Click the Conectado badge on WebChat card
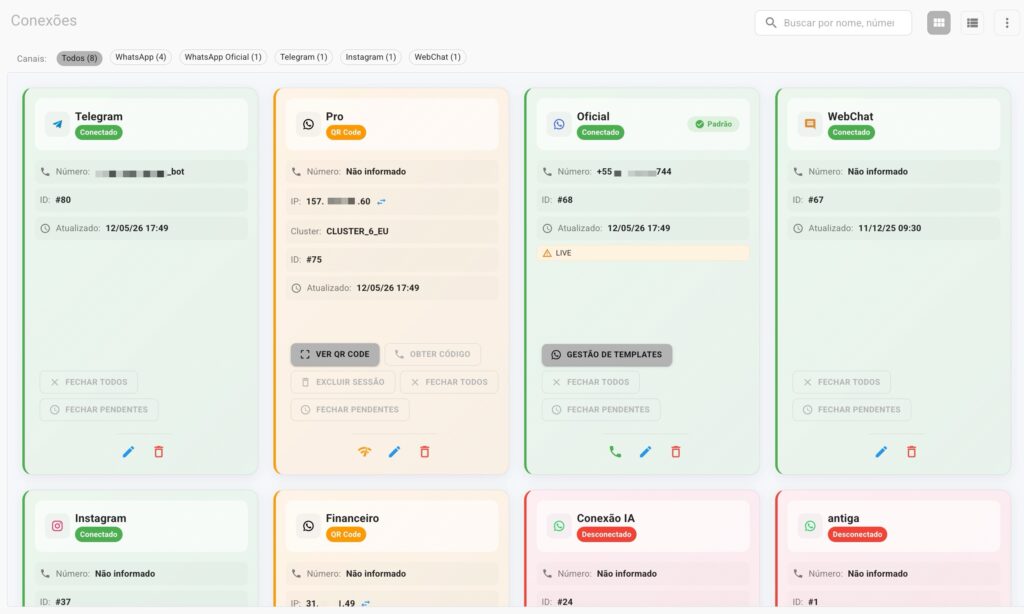This screenshot has height=614, width=1024. 851,133
